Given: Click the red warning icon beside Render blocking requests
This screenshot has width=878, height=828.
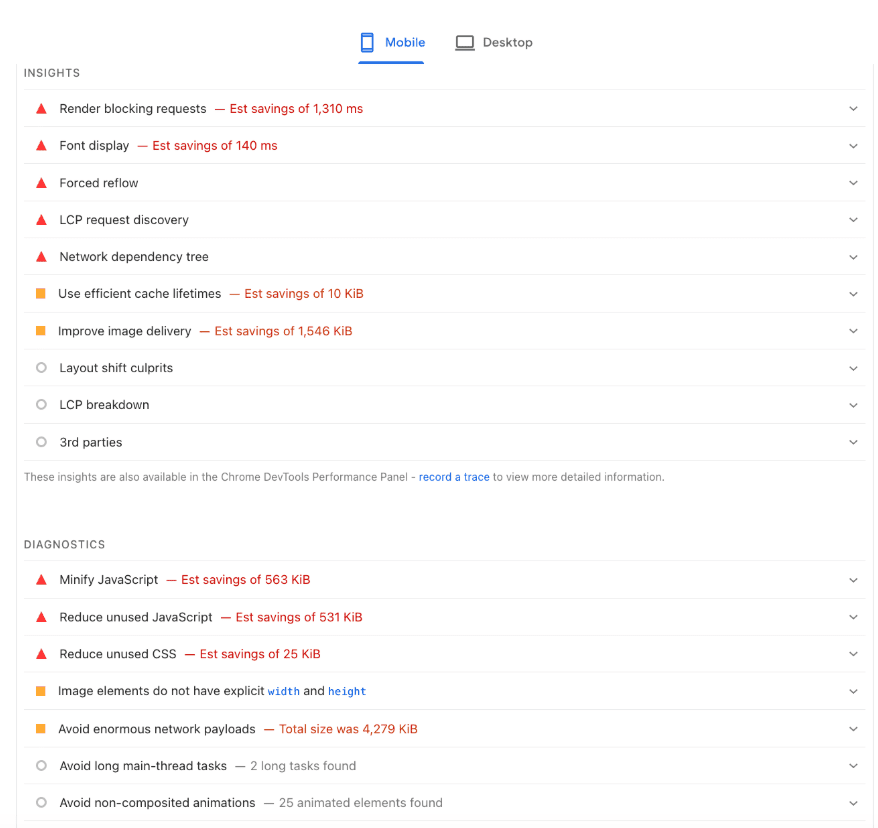Looking at the screenshot, I should point(41,108).
